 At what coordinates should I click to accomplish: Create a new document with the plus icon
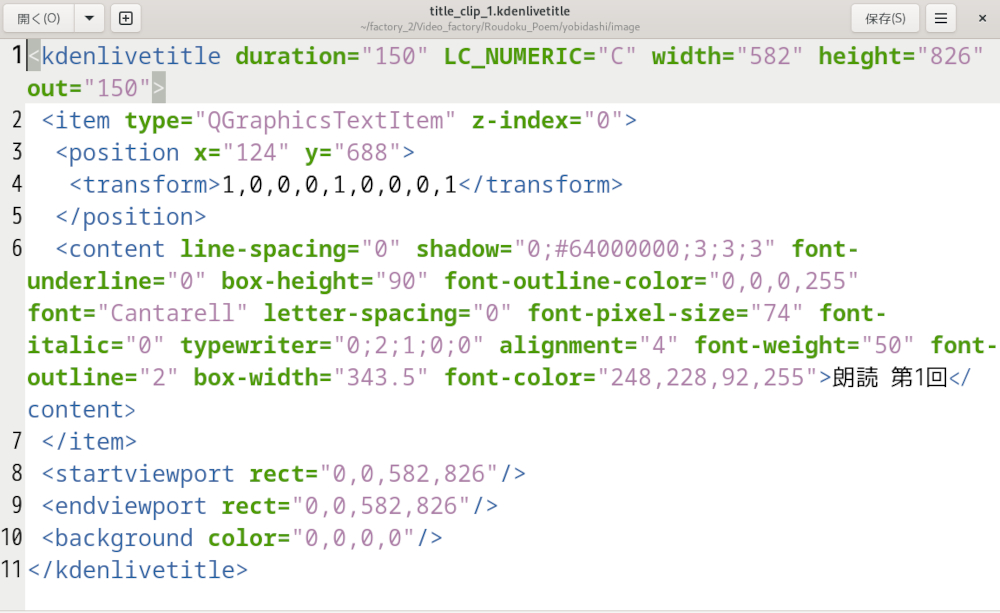point(125,18)
